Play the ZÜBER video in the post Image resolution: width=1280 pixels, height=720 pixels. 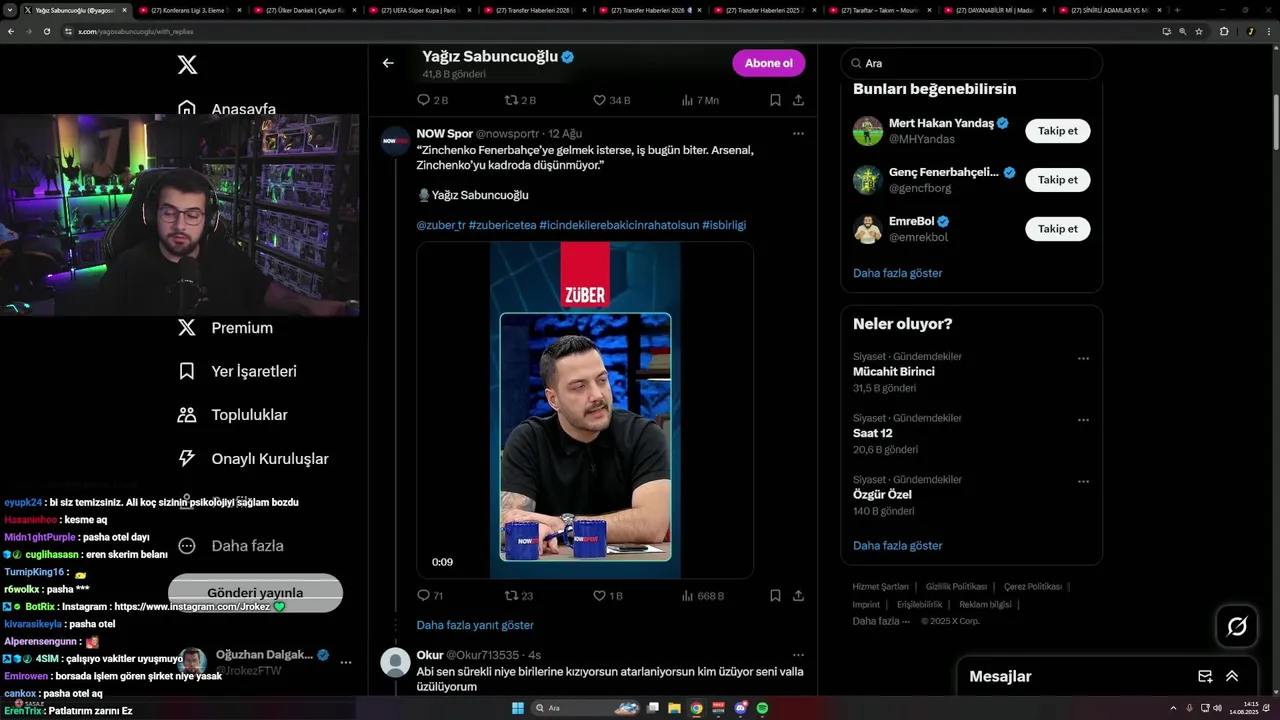coord(585,410)
